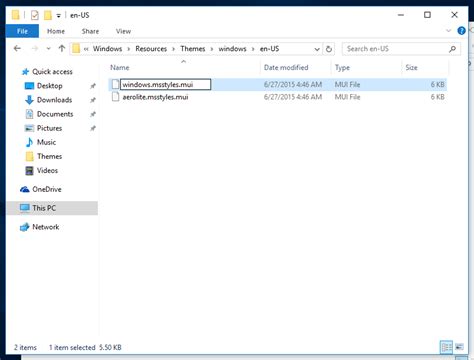The image size is (474, 360).
Task: Open the File ribbon tab
Action: point(22,31)
